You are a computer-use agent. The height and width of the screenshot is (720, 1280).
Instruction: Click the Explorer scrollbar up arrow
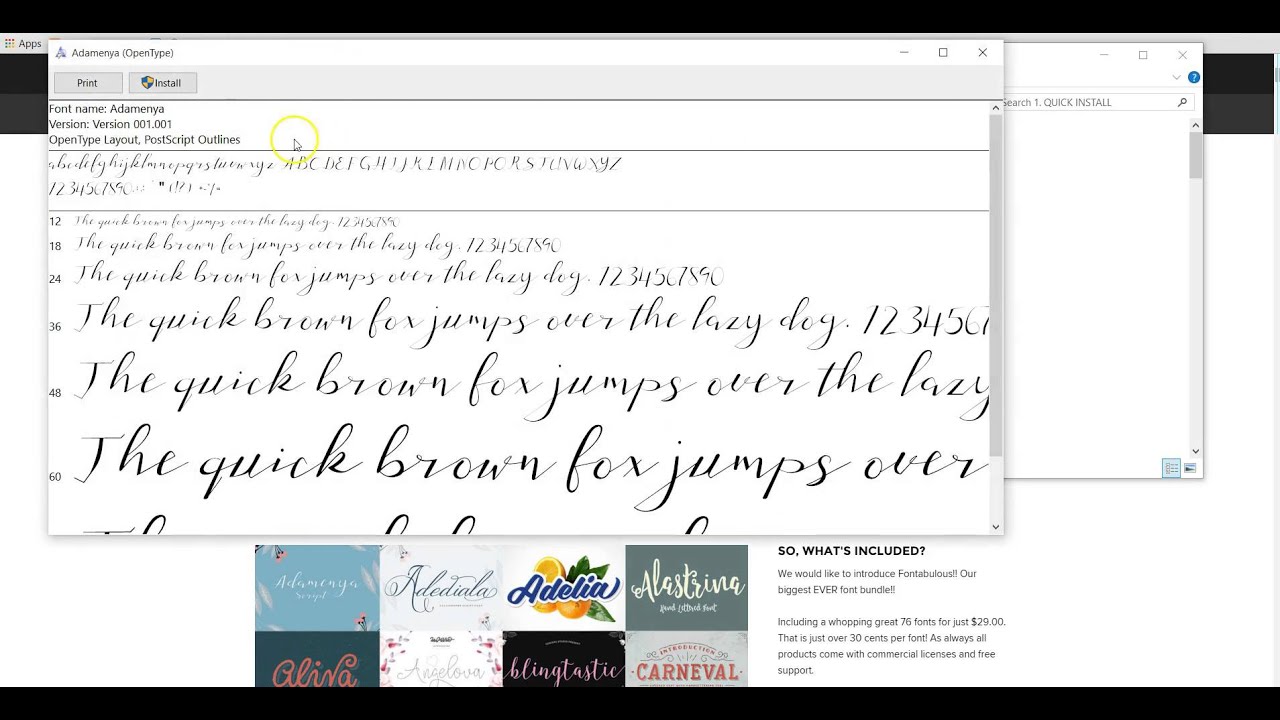[x=1196, y=126]
